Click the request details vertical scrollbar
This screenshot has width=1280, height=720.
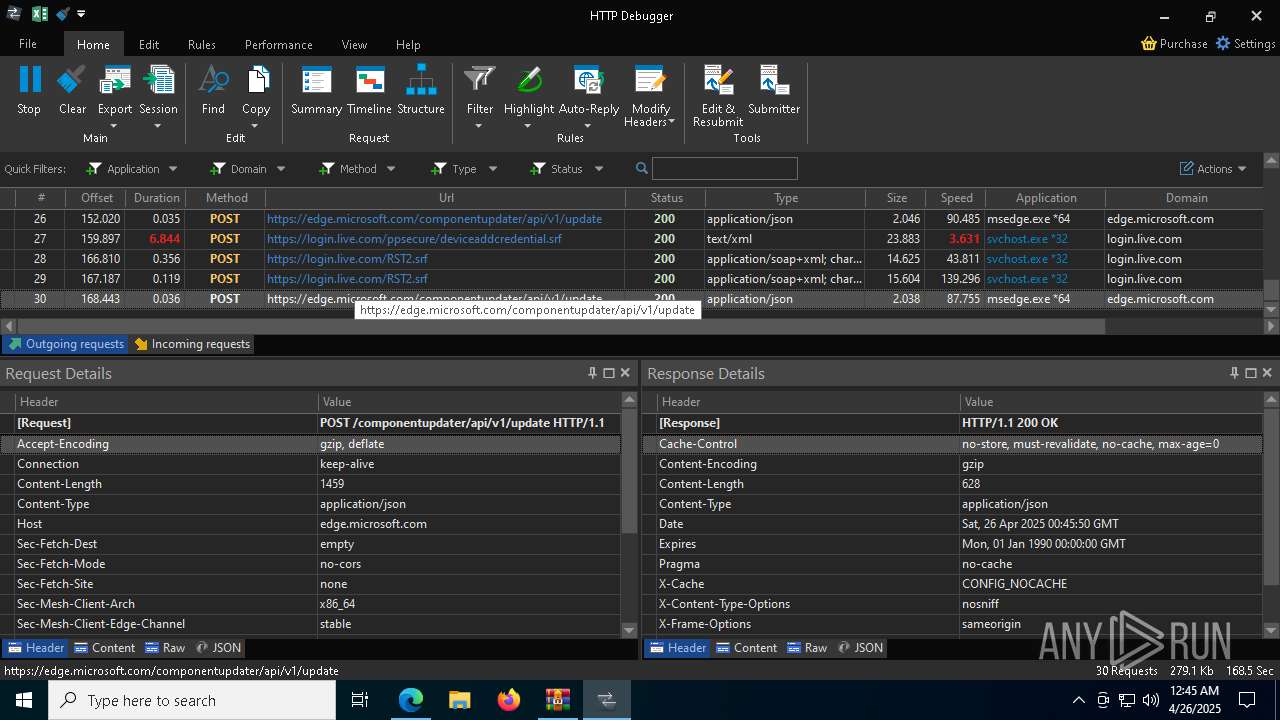tap(629, 470)
